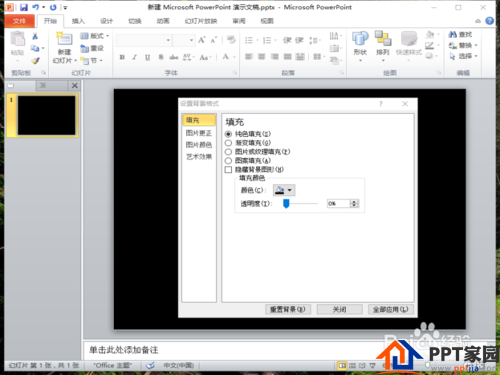This screenshot has height=375, width=500.
Task: Toggle Italic formatting
Action: click(135, 57)
